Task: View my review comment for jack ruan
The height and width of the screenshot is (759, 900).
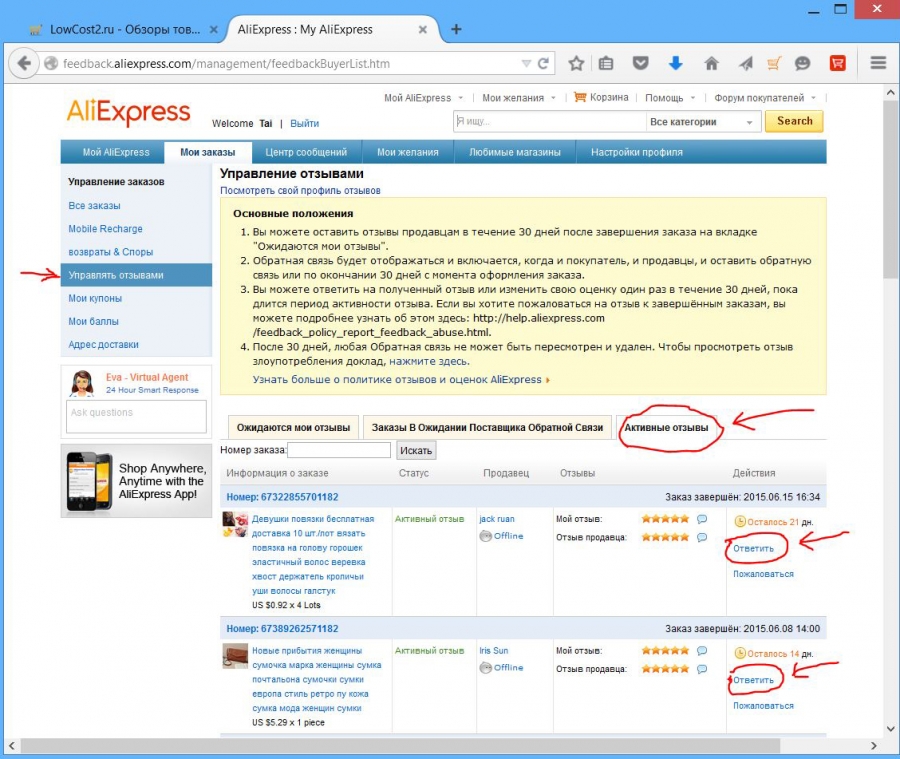Action: pyautogui.click(x=701, y=519)
